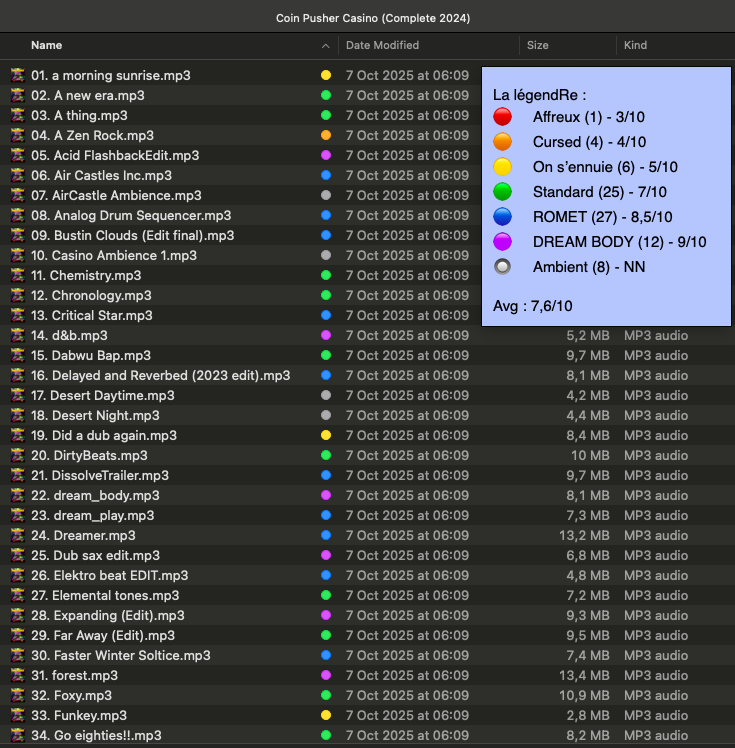Viewport: 735px width, 748px height.
Task: Click the icon beside 14. d&b.mp3
Action: point(18,335)
